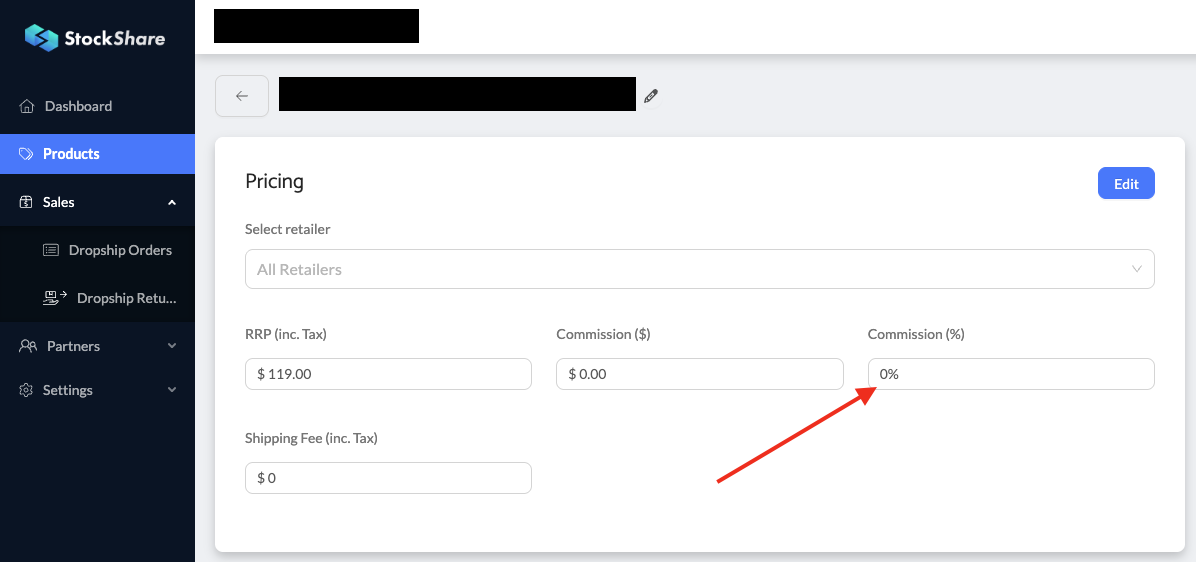The width and height of the screenshot is (1196, 562).
Task: Collapse the Sales menu chevron
Action: tap(172, 202)
